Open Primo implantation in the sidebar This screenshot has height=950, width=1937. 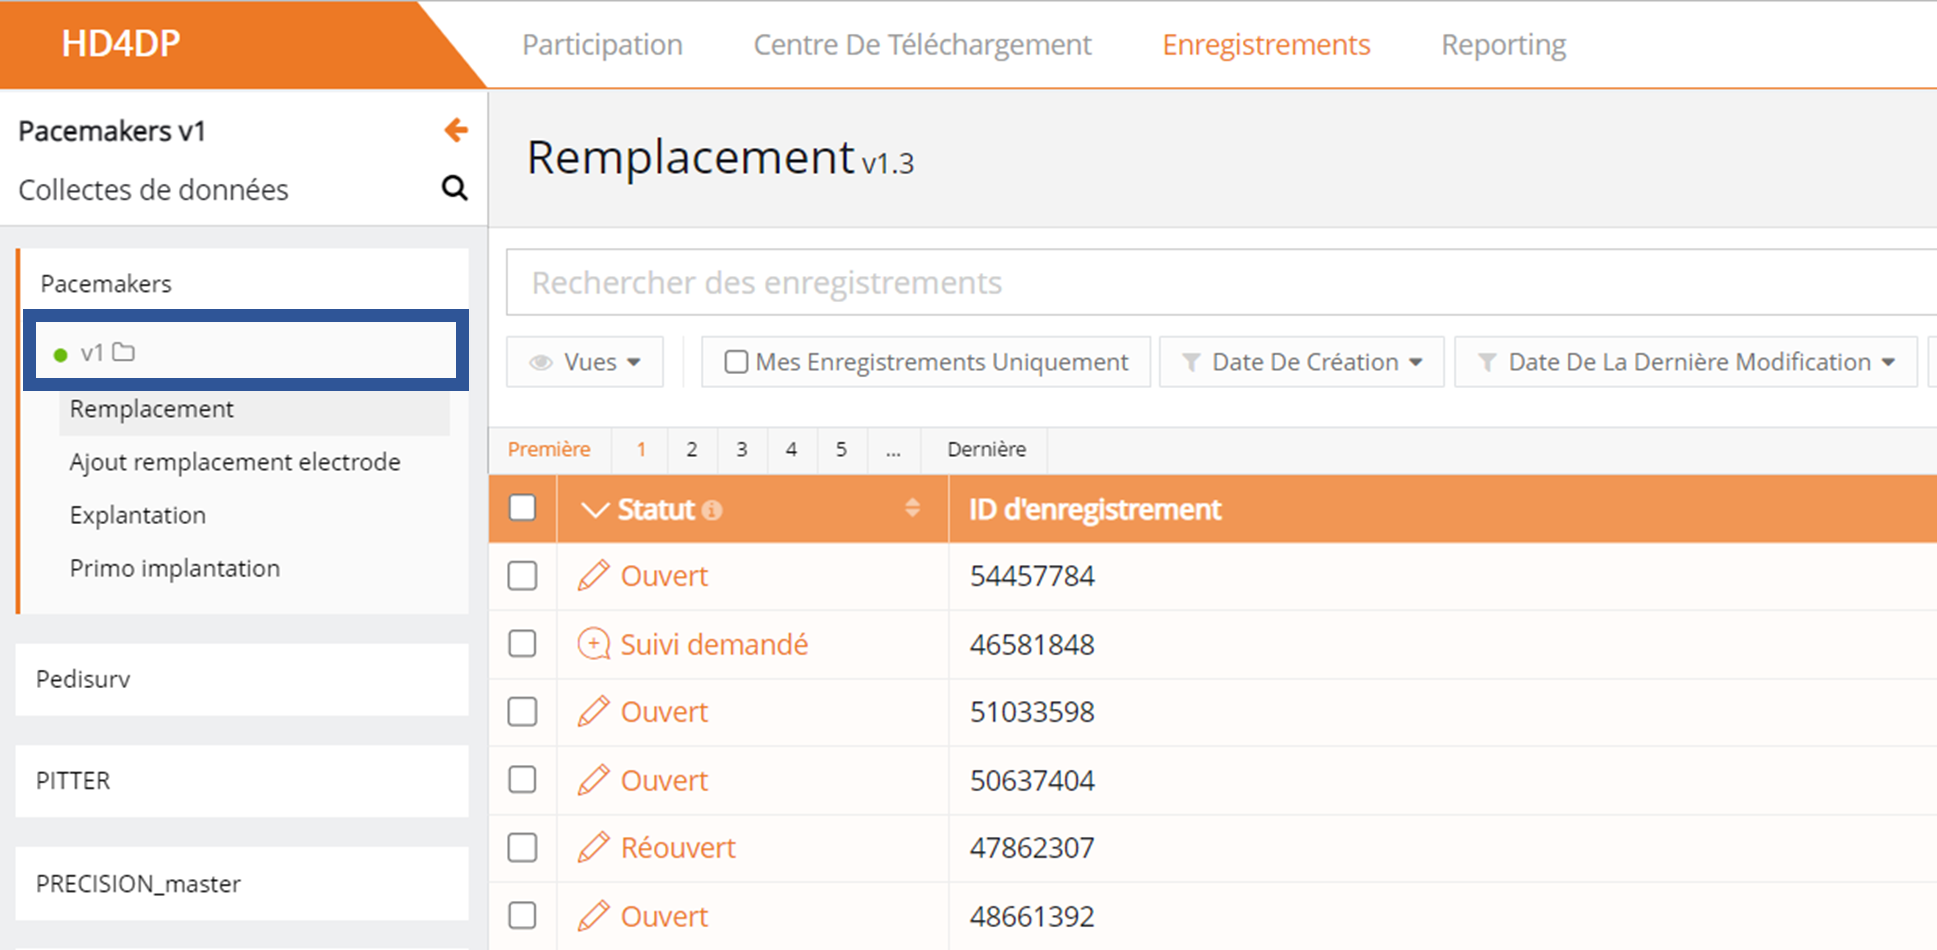click(x=175, y=568)
